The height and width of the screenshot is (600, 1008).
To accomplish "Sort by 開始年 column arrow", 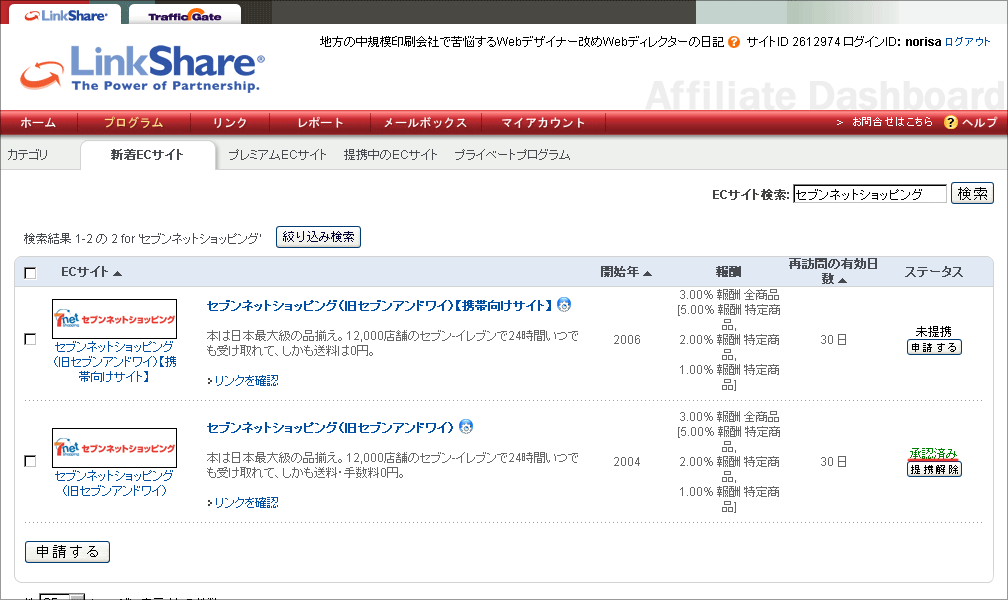I will click(x=647, y=273).
